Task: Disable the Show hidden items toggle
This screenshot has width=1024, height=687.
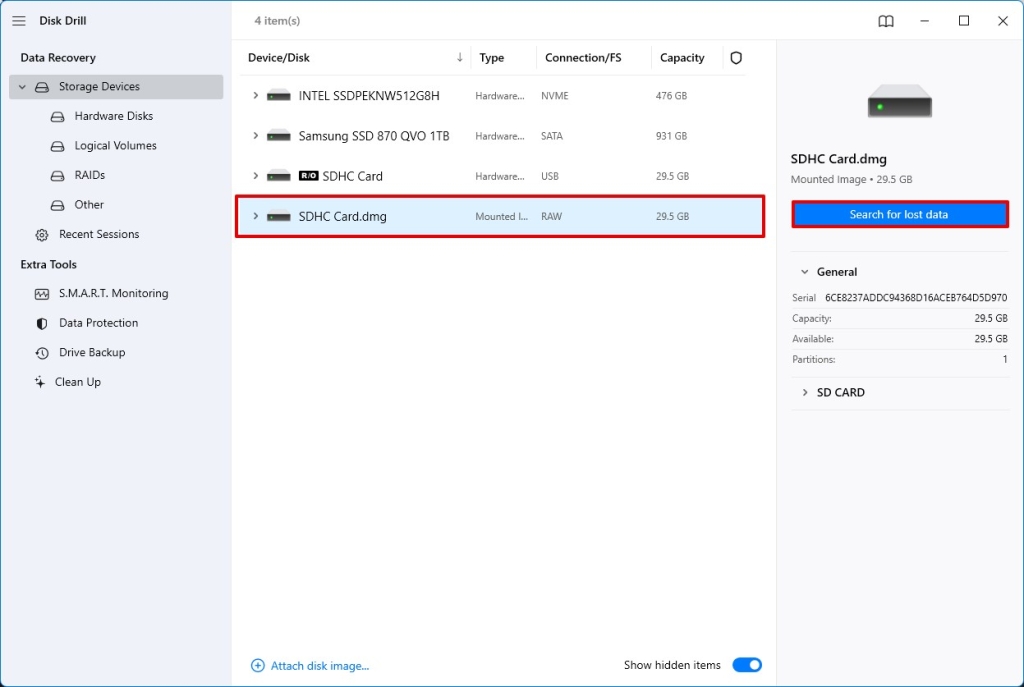Action: pyautogui.click(x=747, y=664)
